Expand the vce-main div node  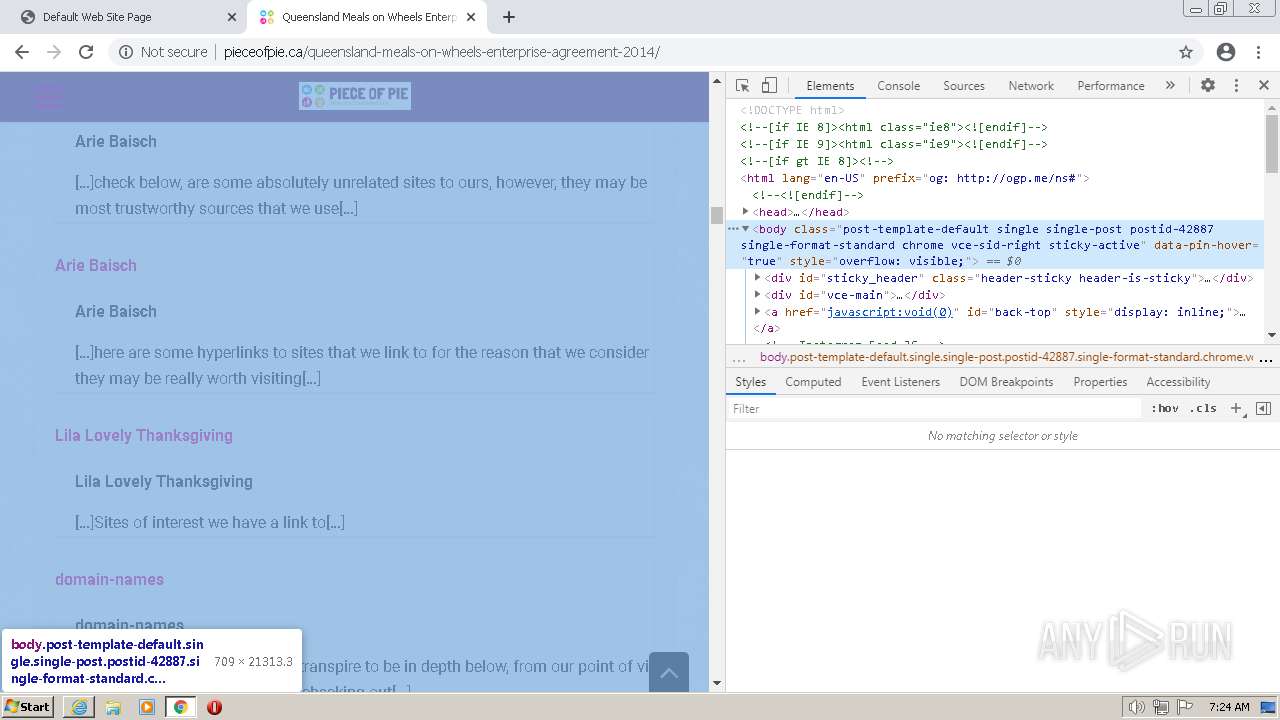pyautogui.click(x=758, y=295)
